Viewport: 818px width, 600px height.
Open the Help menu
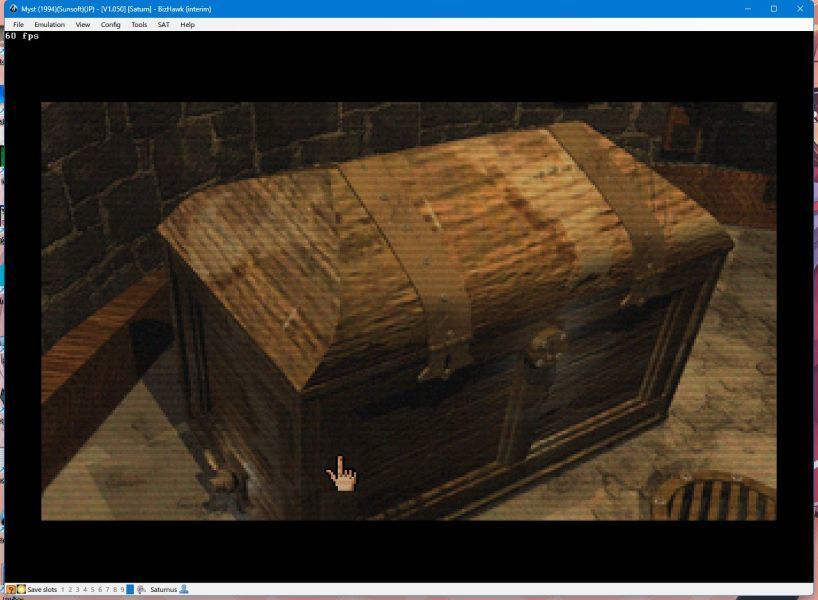point(187,25)
